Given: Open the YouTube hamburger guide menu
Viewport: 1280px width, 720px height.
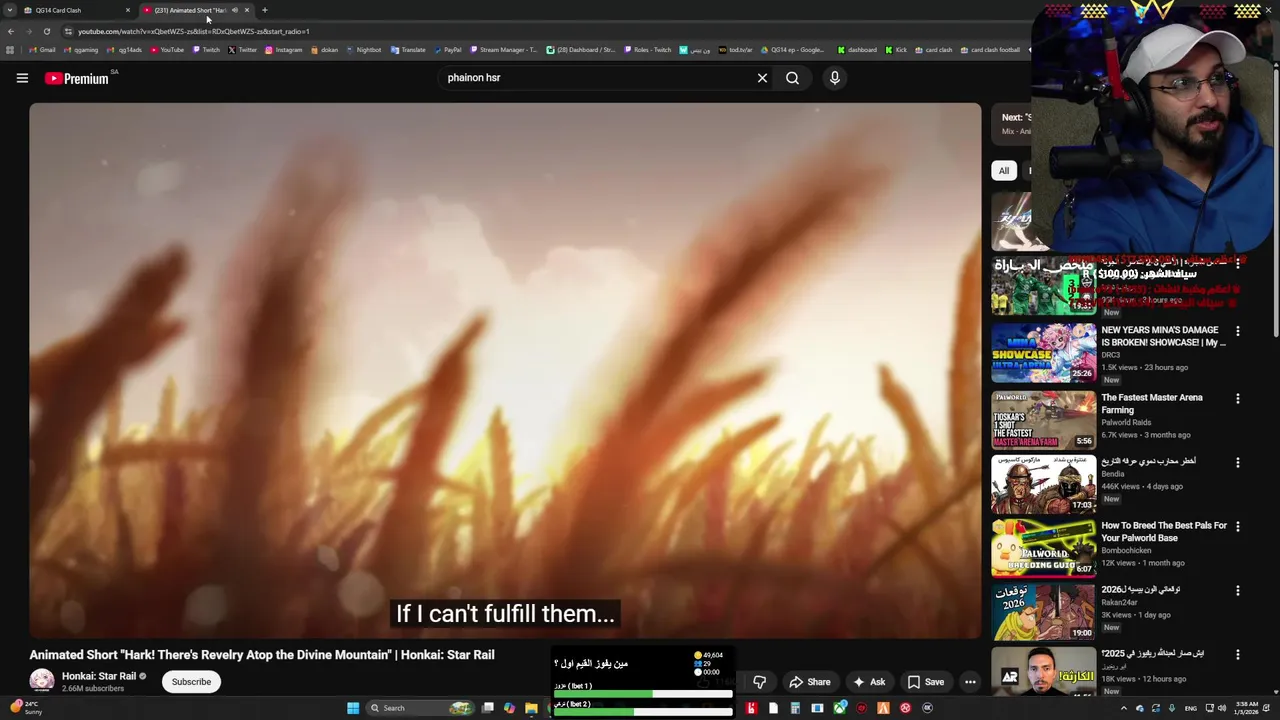Looking at the screenshot, I should click(22, 78).
